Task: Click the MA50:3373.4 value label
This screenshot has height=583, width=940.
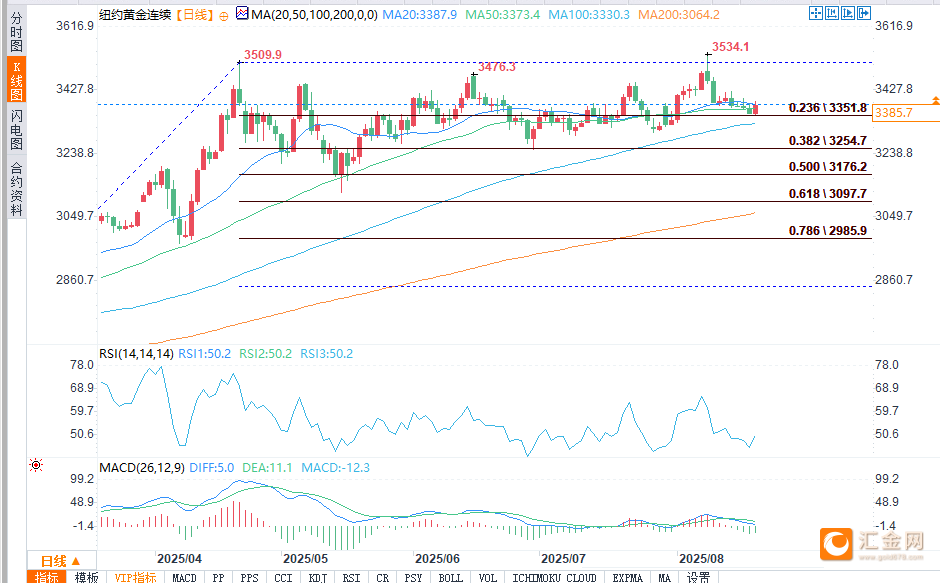Action: [502, 14]
